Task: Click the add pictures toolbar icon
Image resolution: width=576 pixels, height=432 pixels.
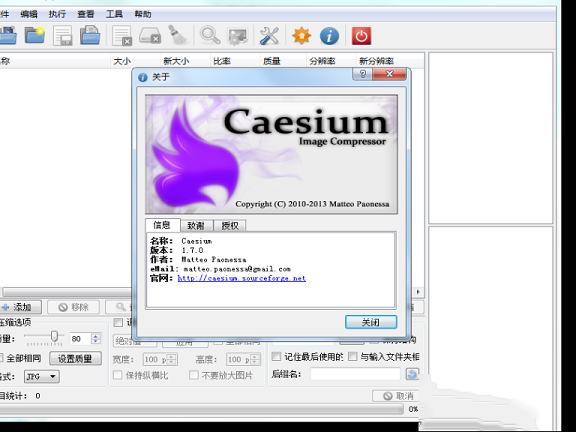Action: [x=7, y=36]
